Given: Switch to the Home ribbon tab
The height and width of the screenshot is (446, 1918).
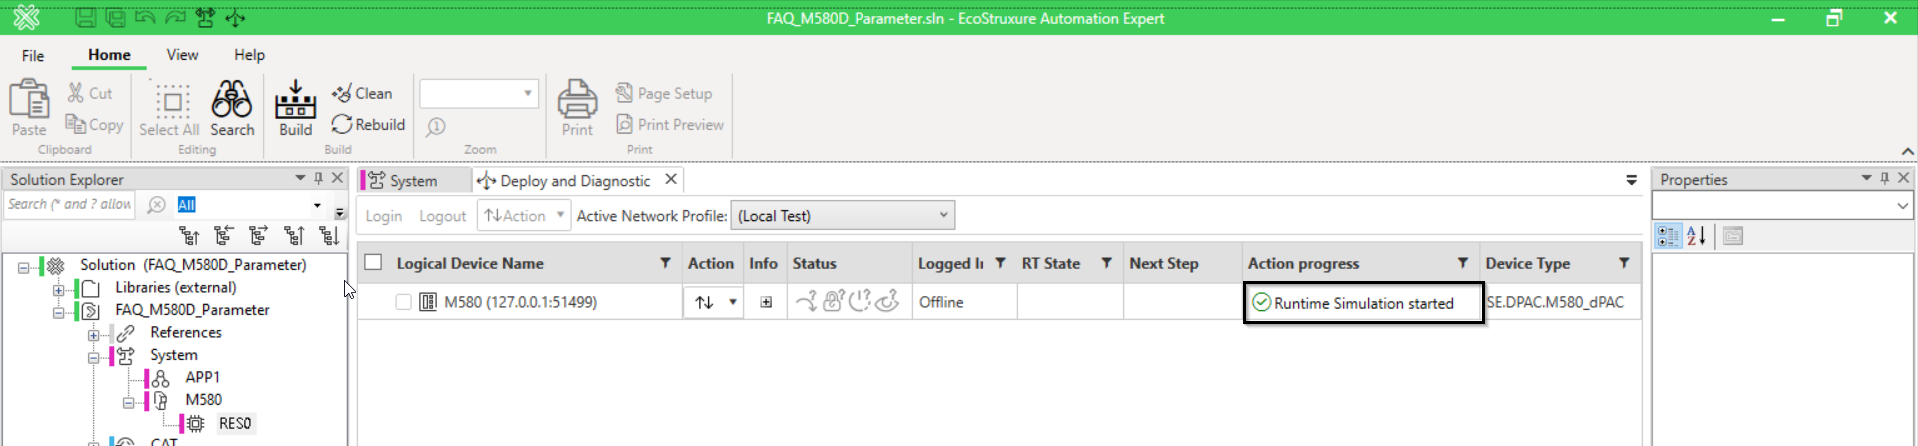Looking at the screenshot, I should coord(109,55).
